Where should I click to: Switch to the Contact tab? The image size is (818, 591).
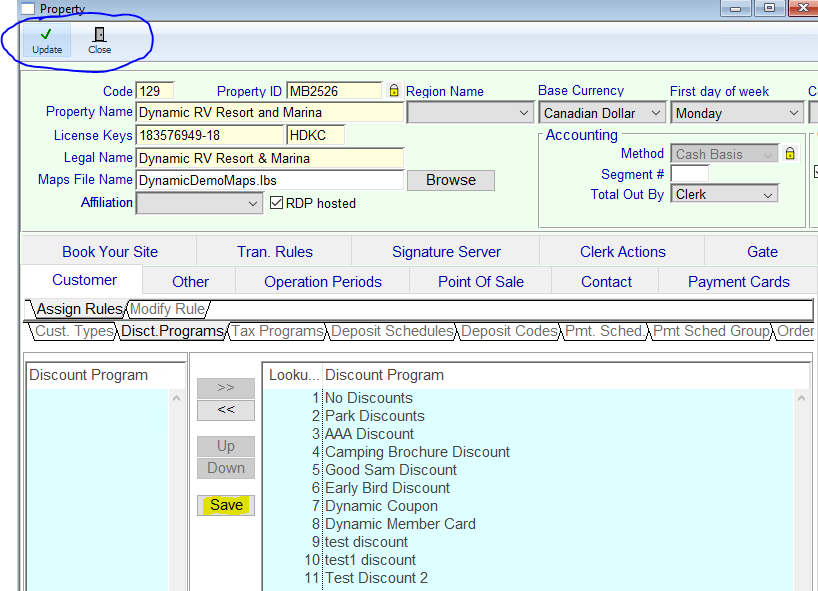click(606, 282)
